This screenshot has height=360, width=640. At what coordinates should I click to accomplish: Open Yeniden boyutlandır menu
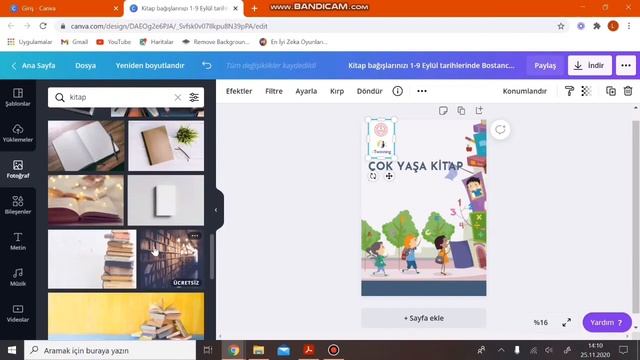[x=150, y=65]
